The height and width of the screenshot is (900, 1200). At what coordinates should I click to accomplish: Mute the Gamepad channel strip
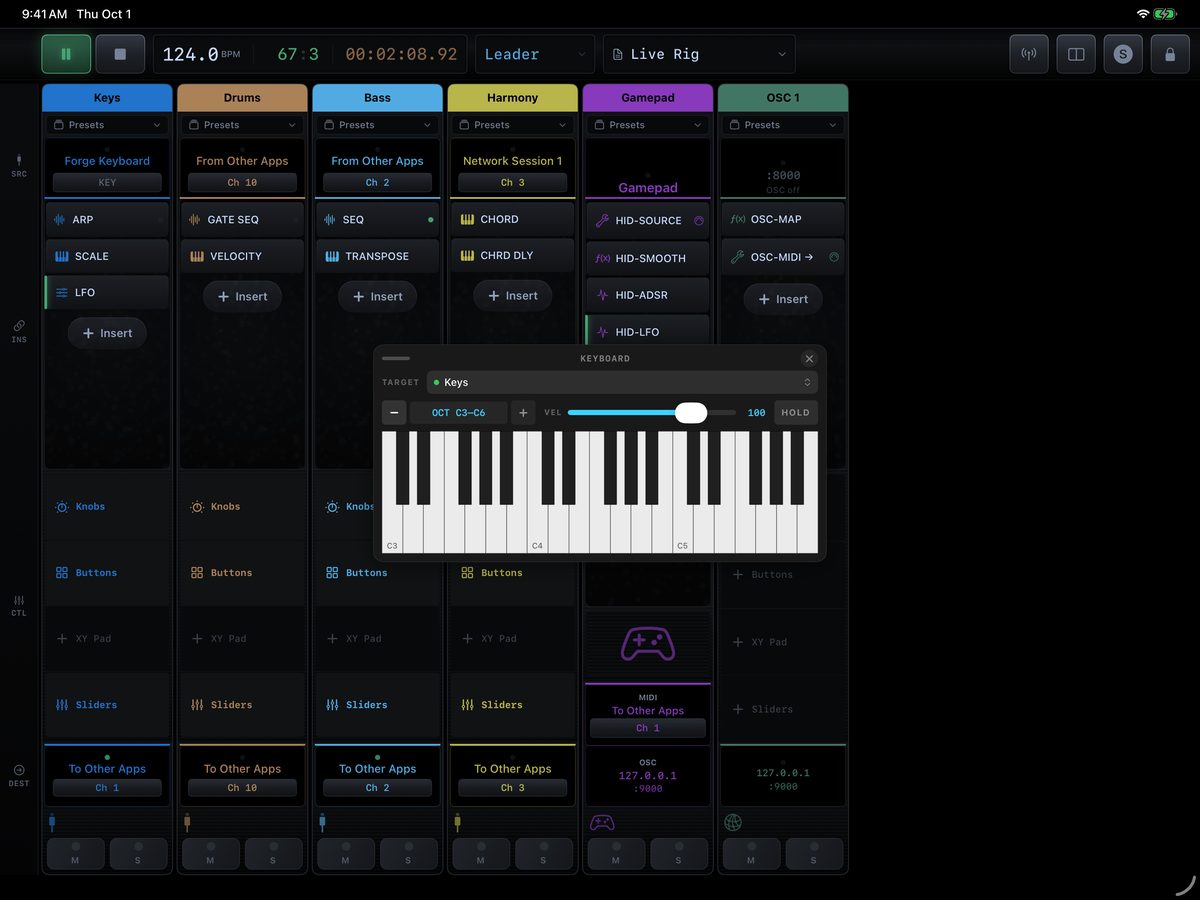coord(615,853)
